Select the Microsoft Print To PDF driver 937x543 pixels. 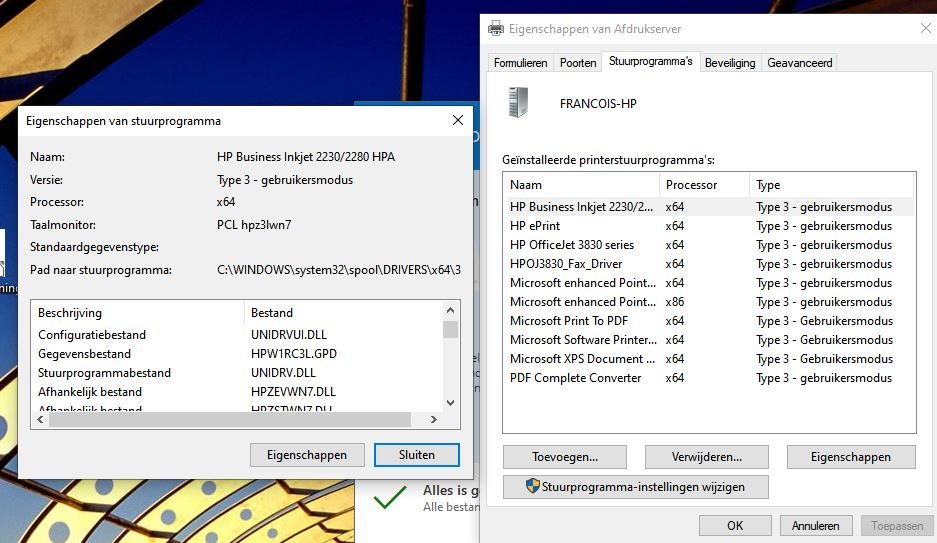pos(709,321)
